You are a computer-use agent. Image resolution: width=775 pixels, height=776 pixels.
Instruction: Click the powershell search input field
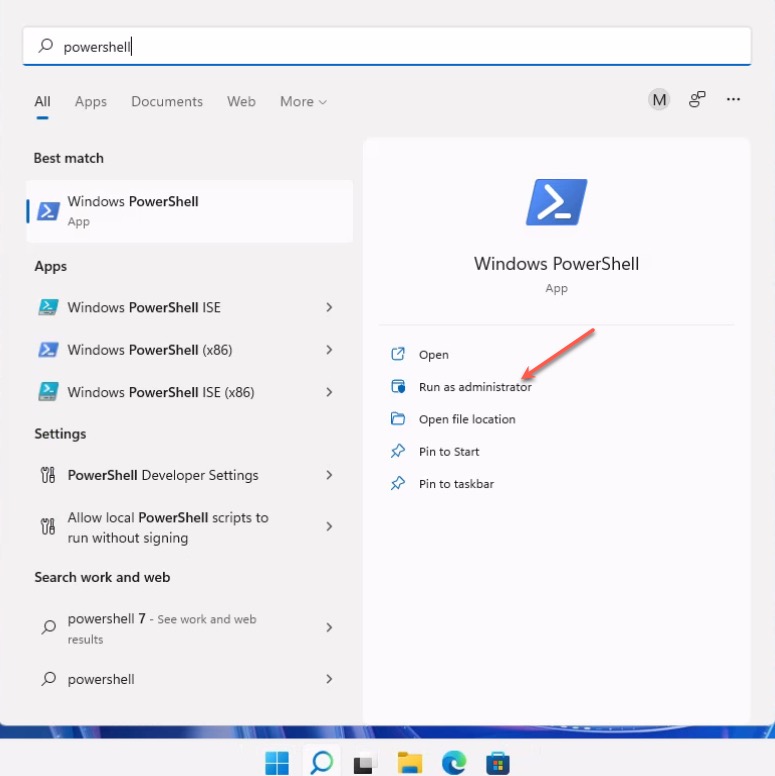[x=387, y=47]
